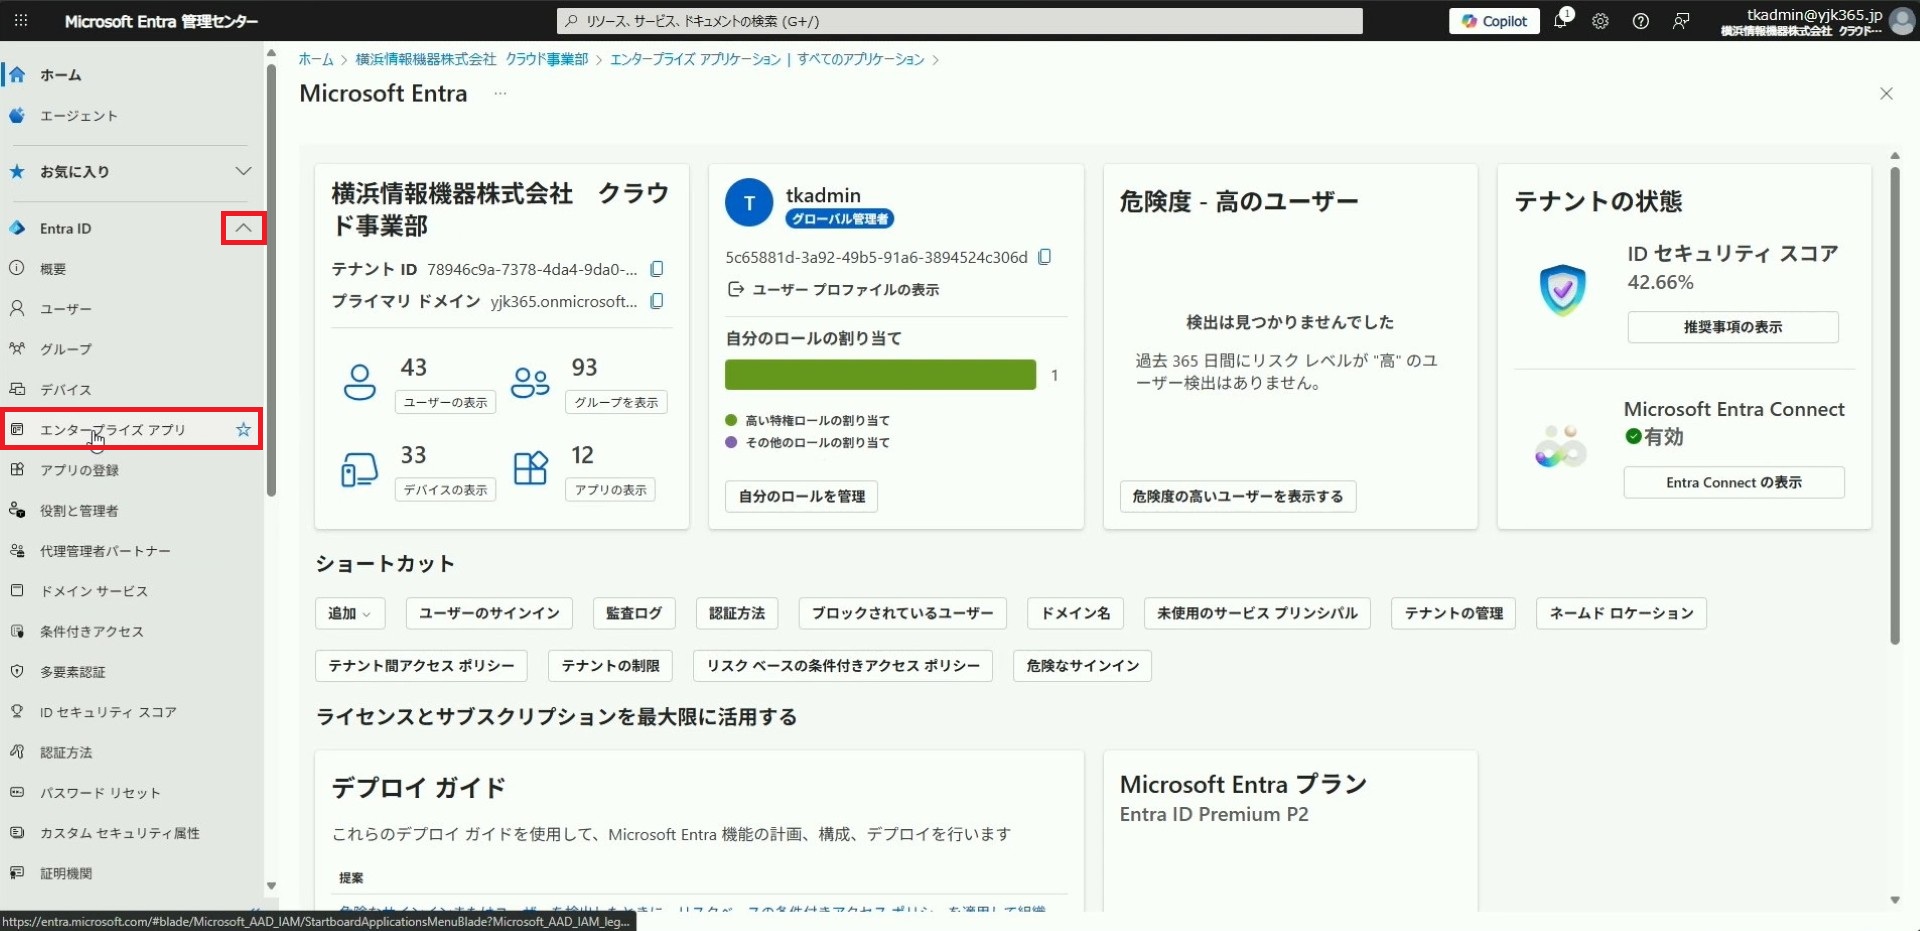The width and height of the screenshot is (1920, 931).
Task: Open the app launcher waffle icon
Action: (x=20, y=21)
